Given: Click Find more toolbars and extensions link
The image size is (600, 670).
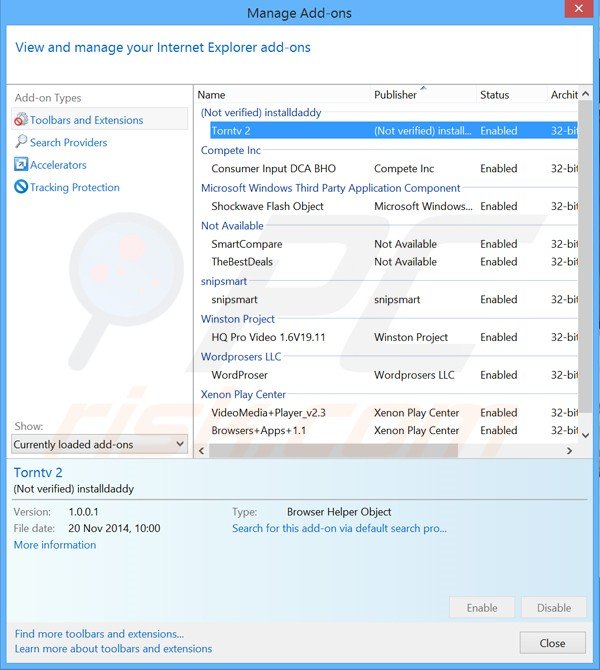Looking at the screenshot, I should [x=99, y=634].
